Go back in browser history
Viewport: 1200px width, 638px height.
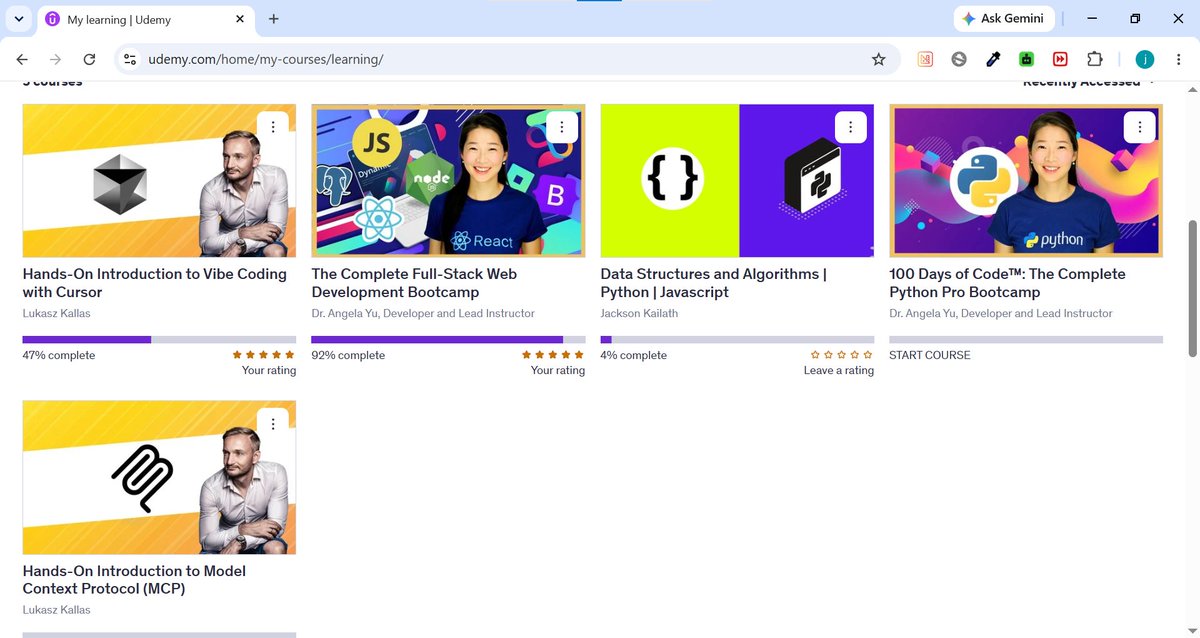coord(22,59)
